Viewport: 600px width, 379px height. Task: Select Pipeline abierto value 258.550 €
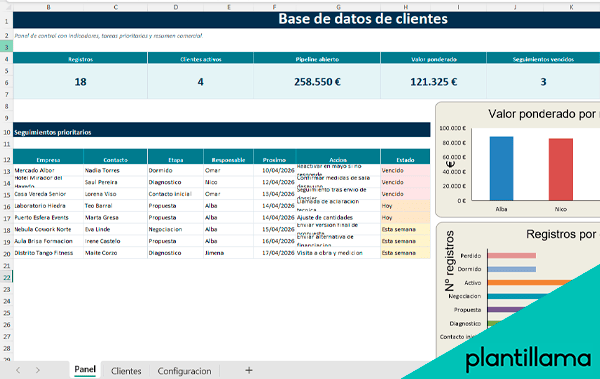tap(317, 82)
